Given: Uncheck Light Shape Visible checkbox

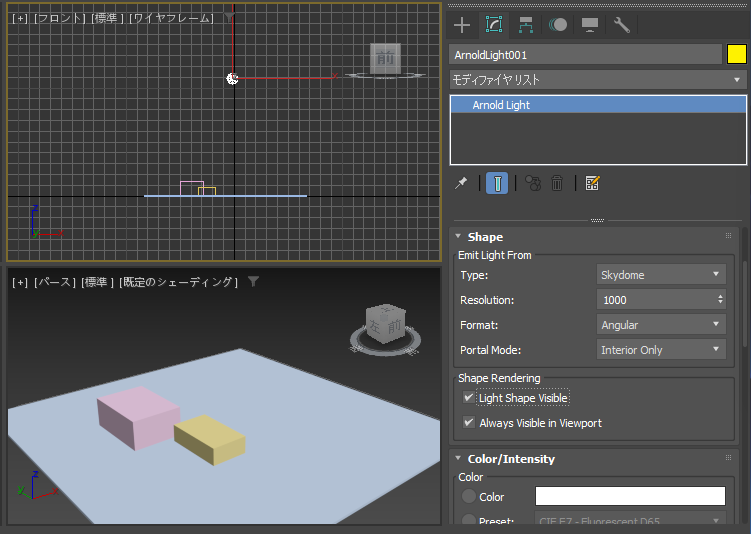Looking at the screenshot, I should (468, 398).
